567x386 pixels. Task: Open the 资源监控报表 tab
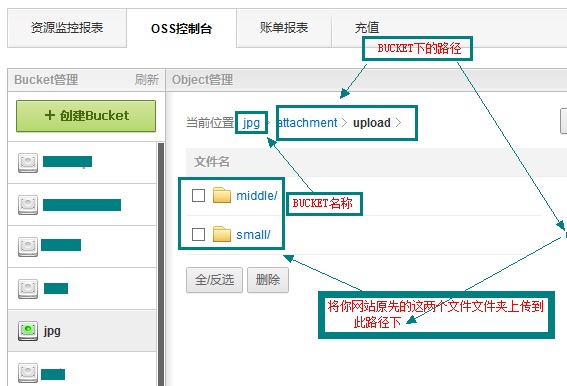click(x=67, y=28)
